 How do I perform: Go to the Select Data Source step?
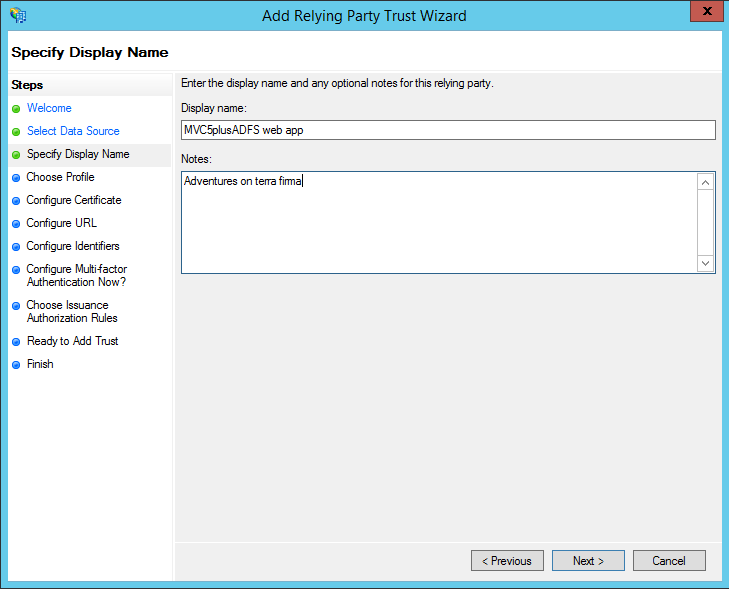[x=73, y=131]
